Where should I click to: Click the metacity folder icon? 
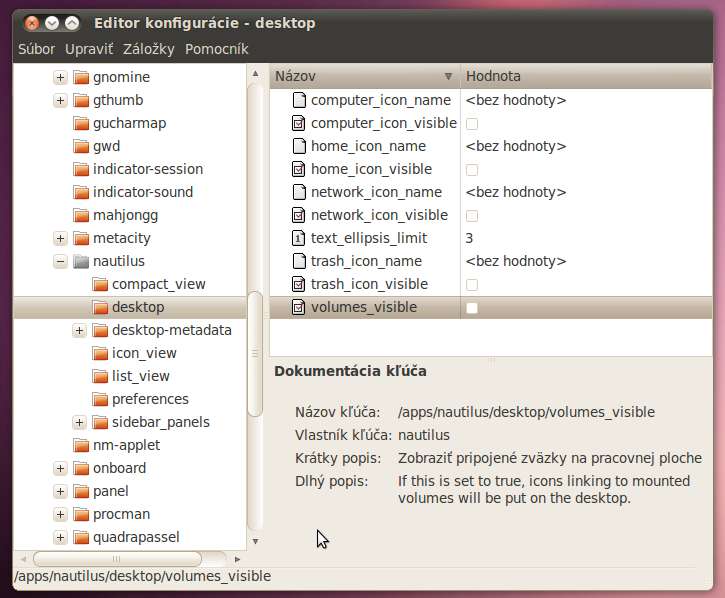click(81, 239)
